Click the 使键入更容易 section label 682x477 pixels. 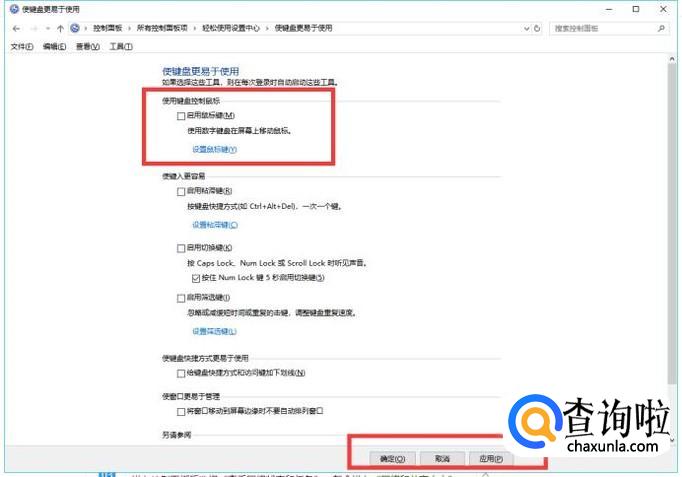coord(183,176)
